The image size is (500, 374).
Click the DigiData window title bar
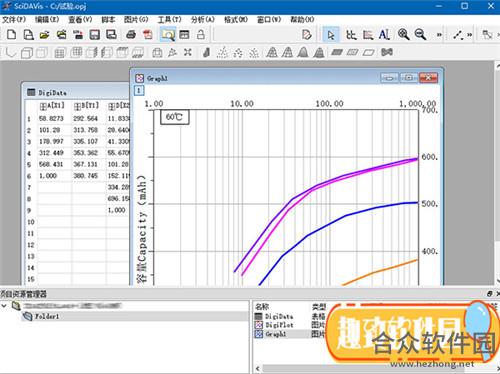tap(76, 92)
